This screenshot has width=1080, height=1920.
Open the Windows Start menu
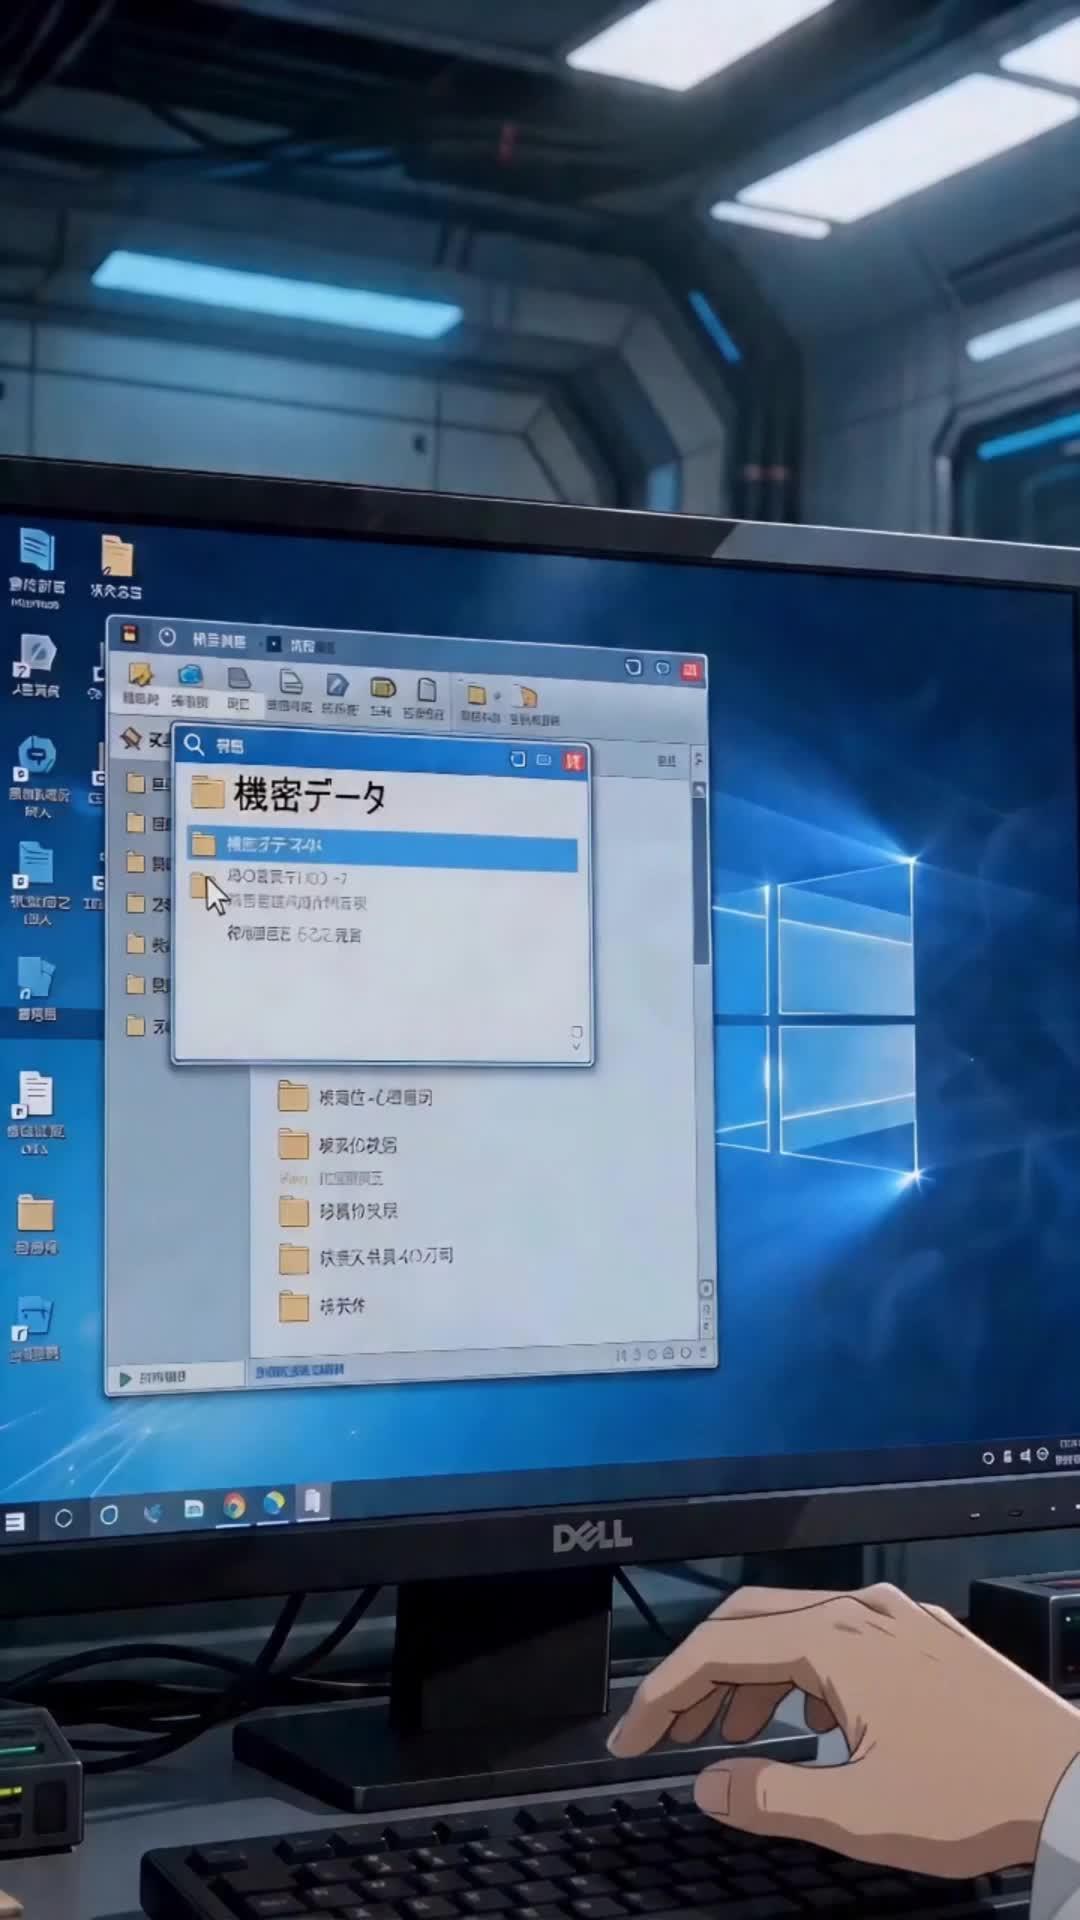coord(15,1522)
